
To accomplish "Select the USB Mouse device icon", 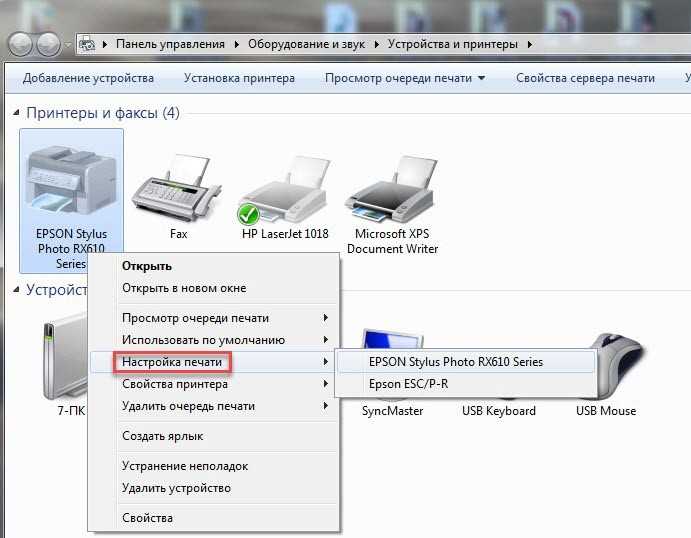I will coord(615,365).
